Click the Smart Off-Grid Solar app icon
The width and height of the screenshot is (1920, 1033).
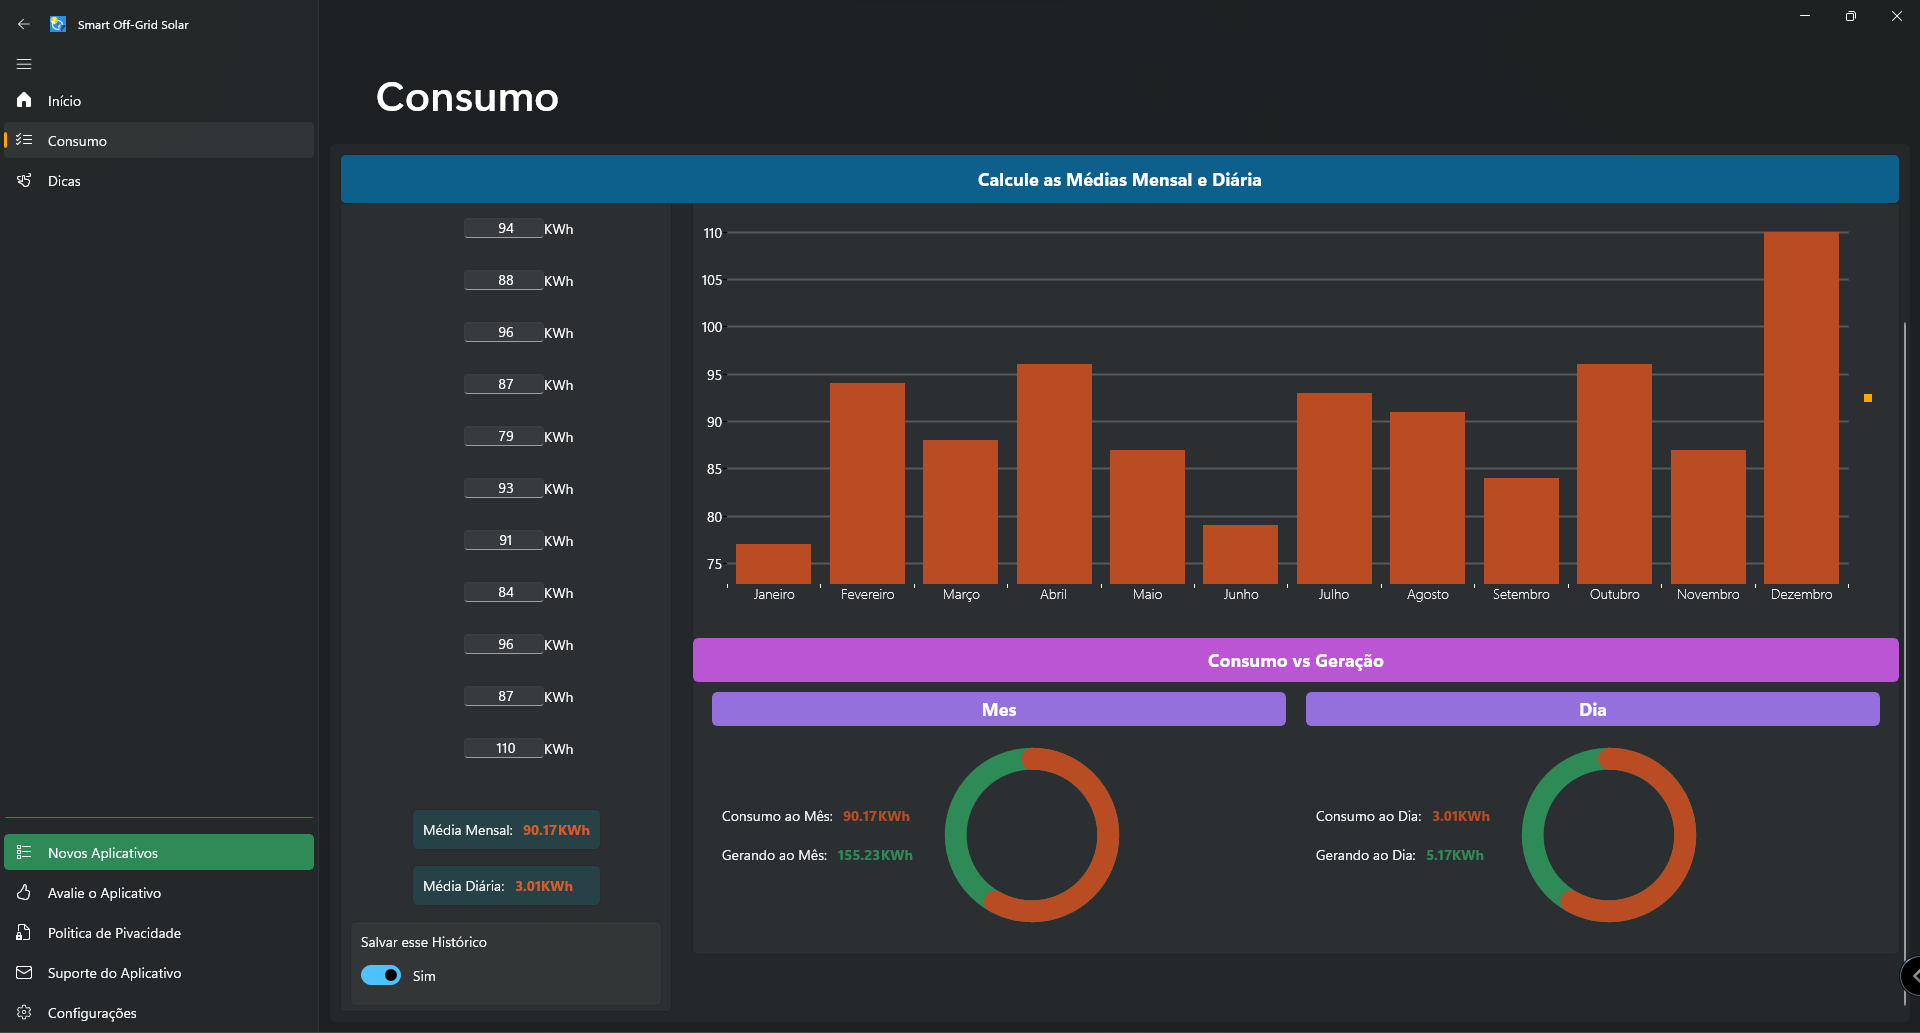pyautogui.click(x=58, y=24)
